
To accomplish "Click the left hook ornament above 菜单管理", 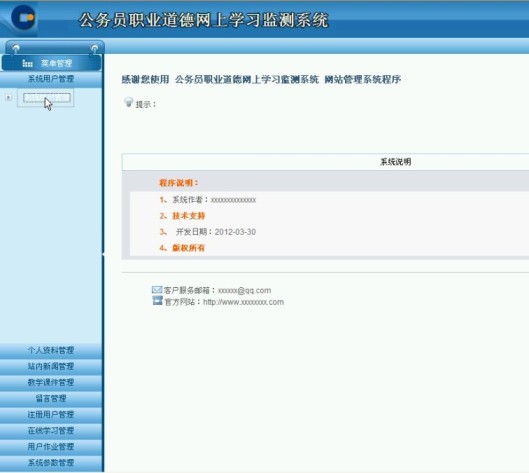I will coord(16,49).
